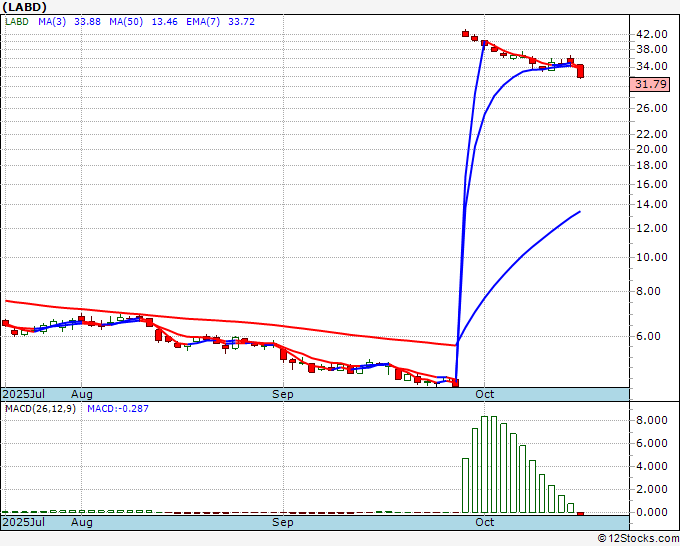Click the Oct marker on MACD panel axis
Viewport: 680px width, 546px height.
[x=485, y=522]
